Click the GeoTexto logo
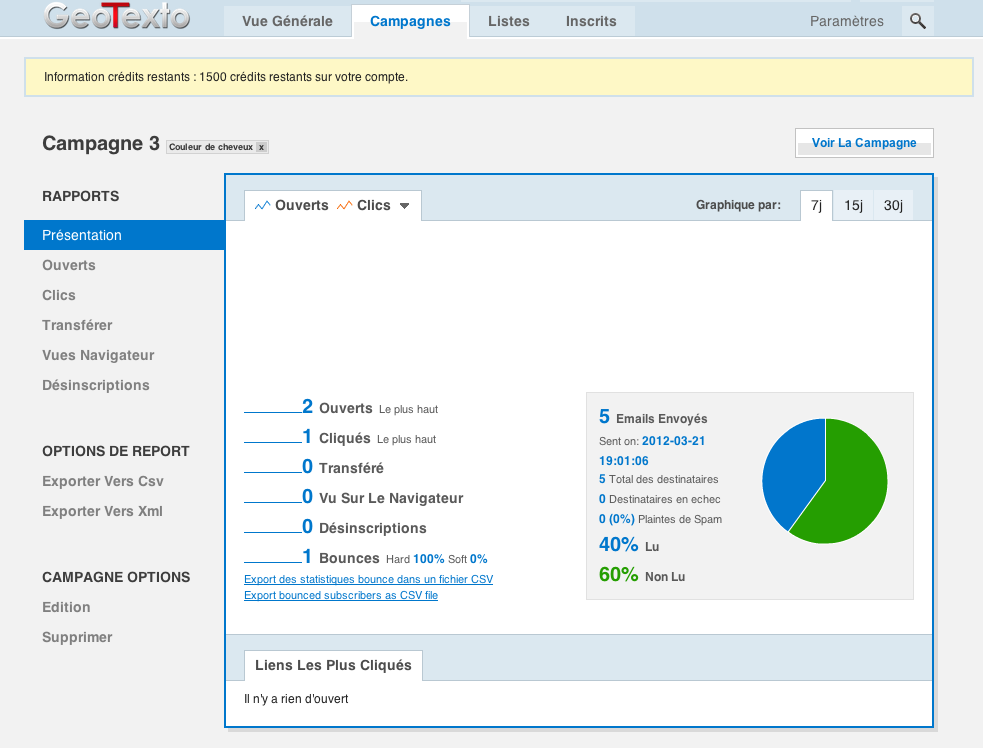 [117, 16]
